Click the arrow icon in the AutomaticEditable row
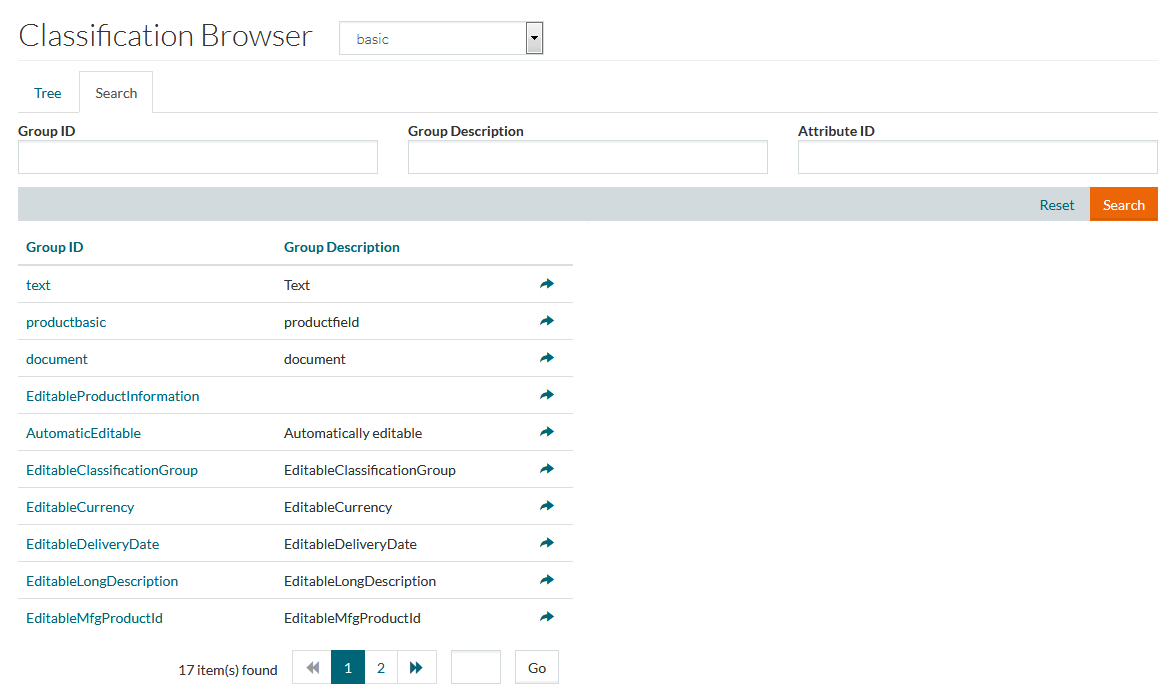The height and width of the screenshot is (698, 1174). coord(546,433)
